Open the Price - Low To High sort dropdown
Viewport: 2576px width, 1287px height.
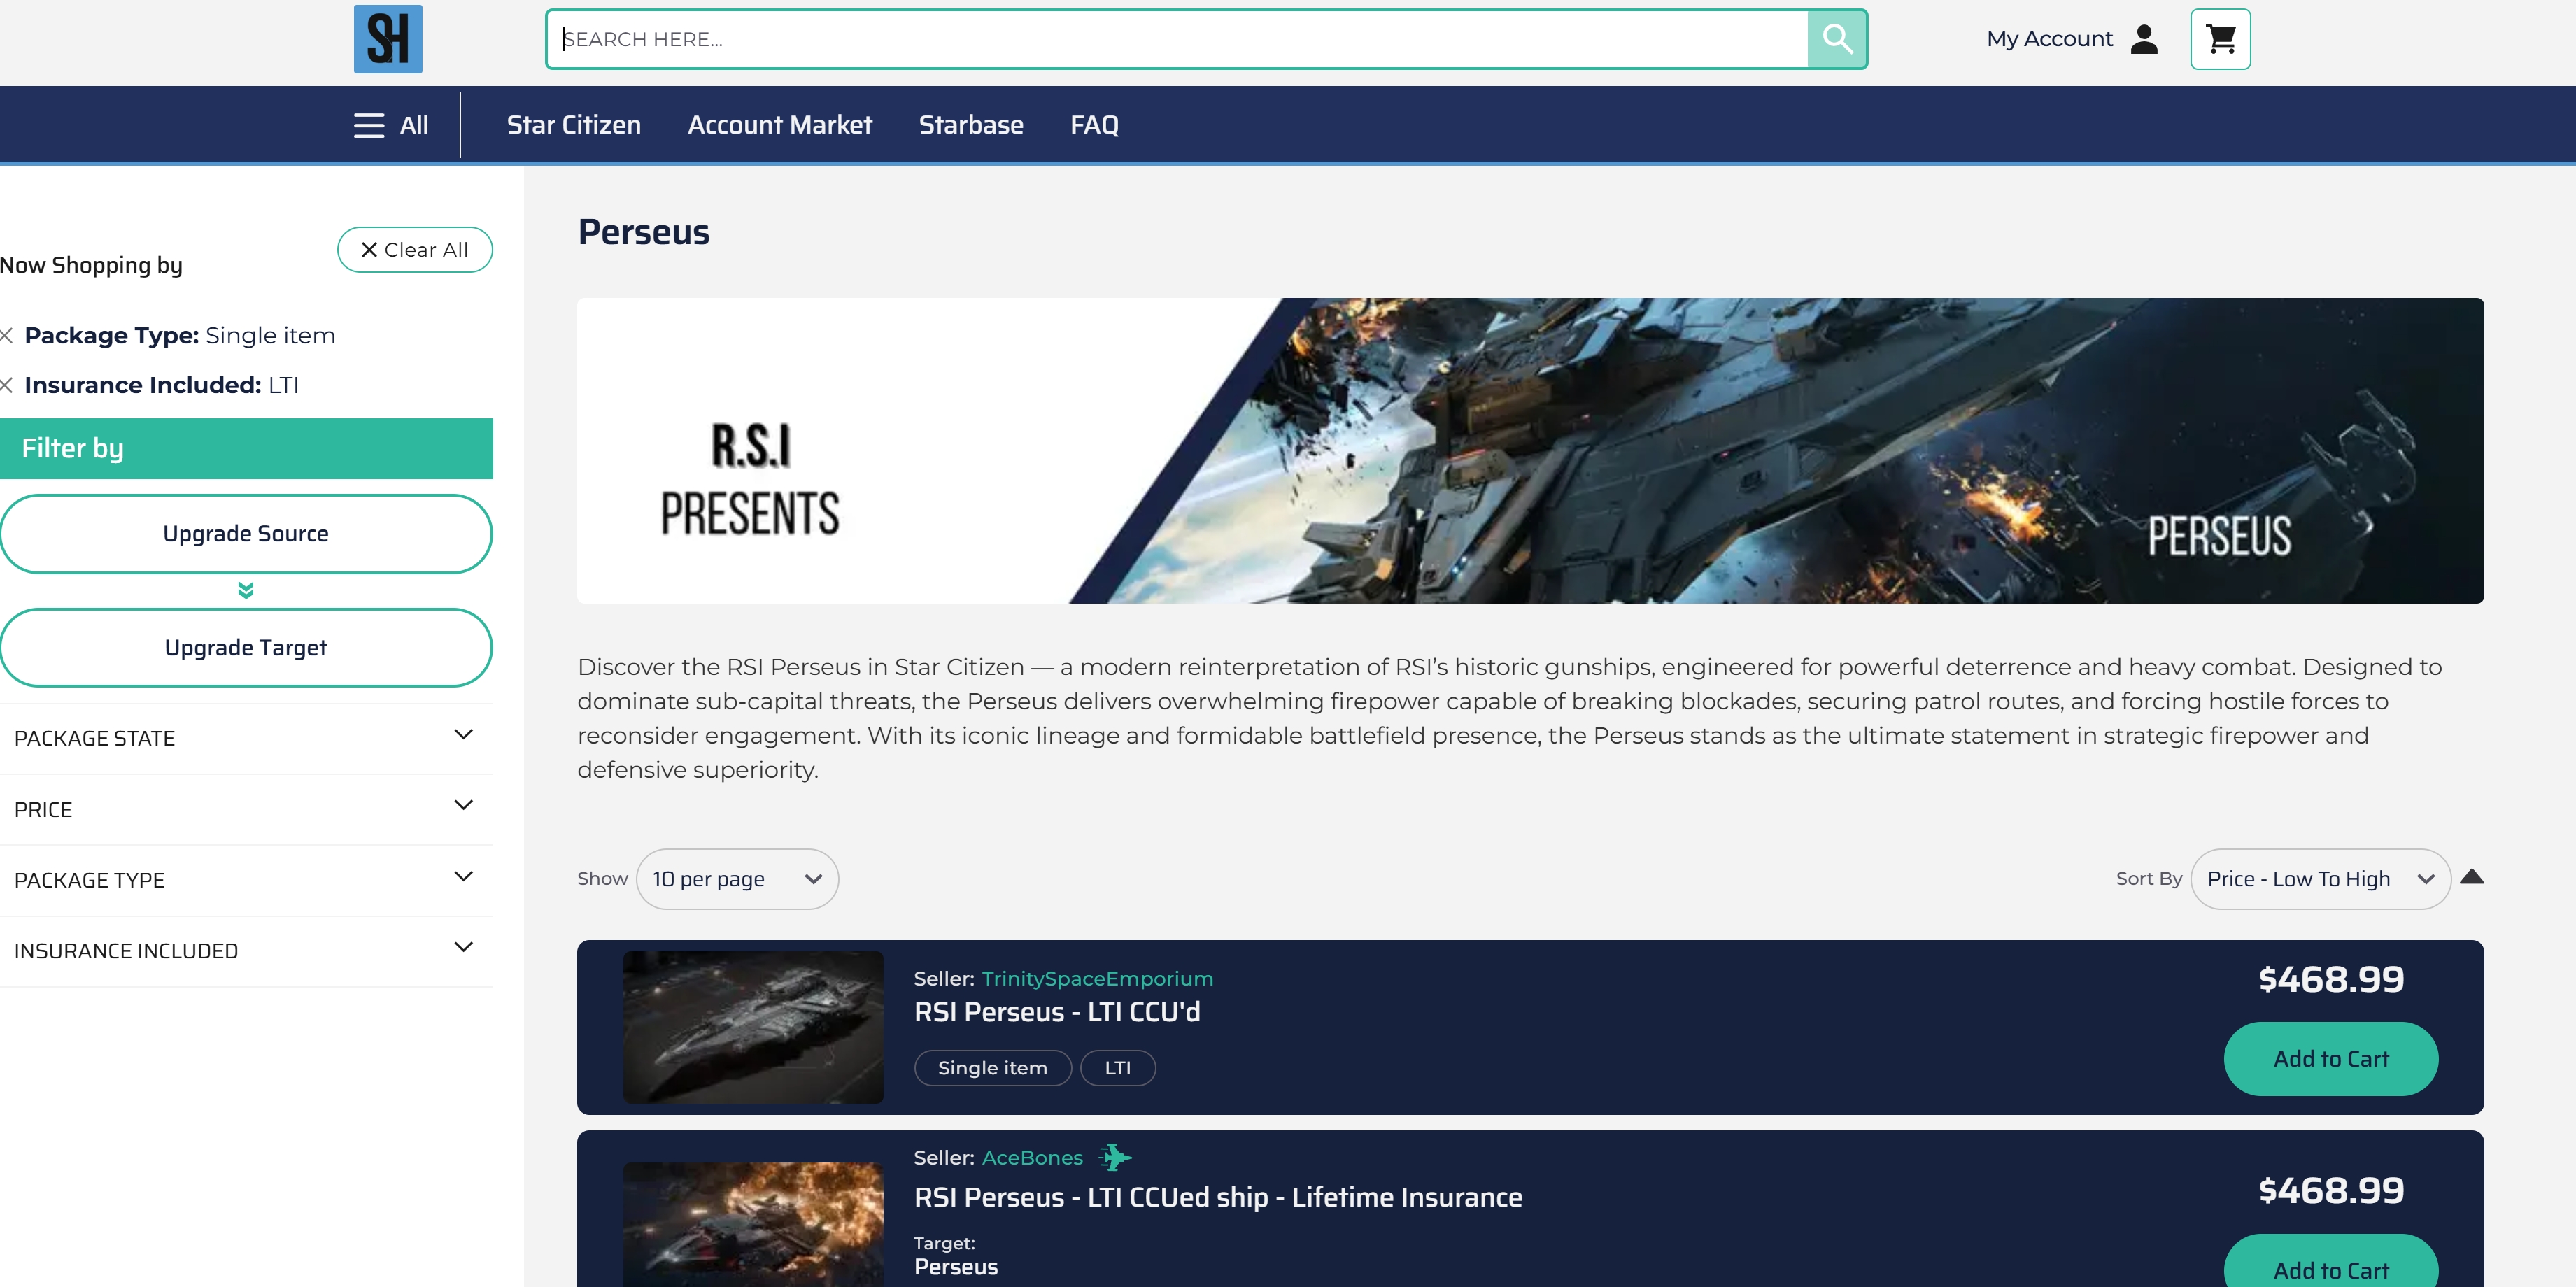coord(2320,879)
